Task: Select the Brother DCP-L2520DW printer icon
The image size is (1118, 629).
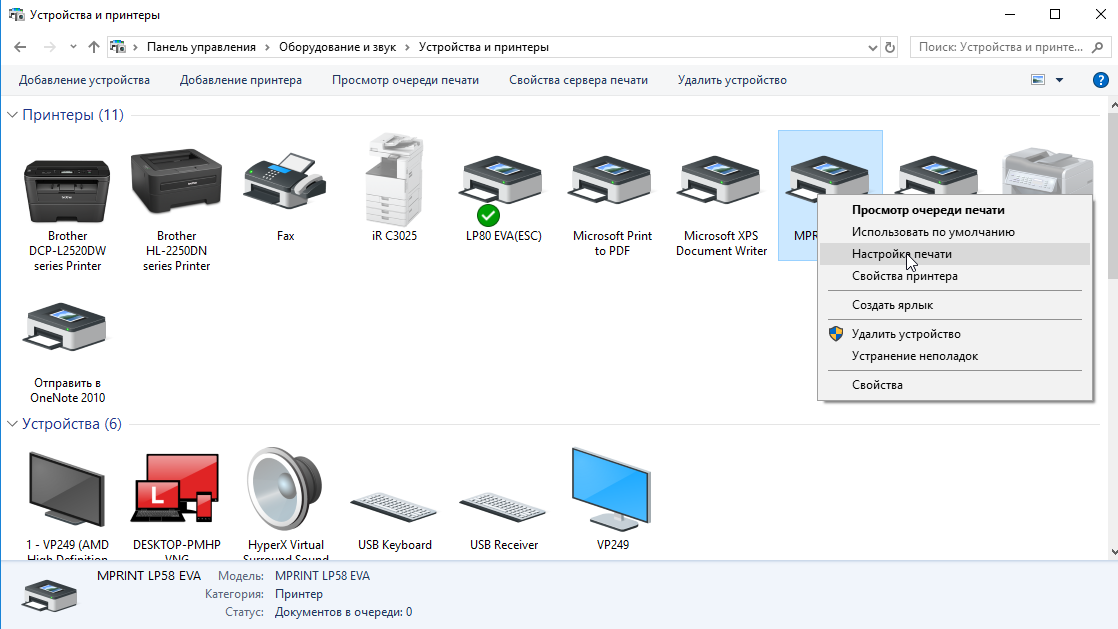Action: (x=67, y=191)
